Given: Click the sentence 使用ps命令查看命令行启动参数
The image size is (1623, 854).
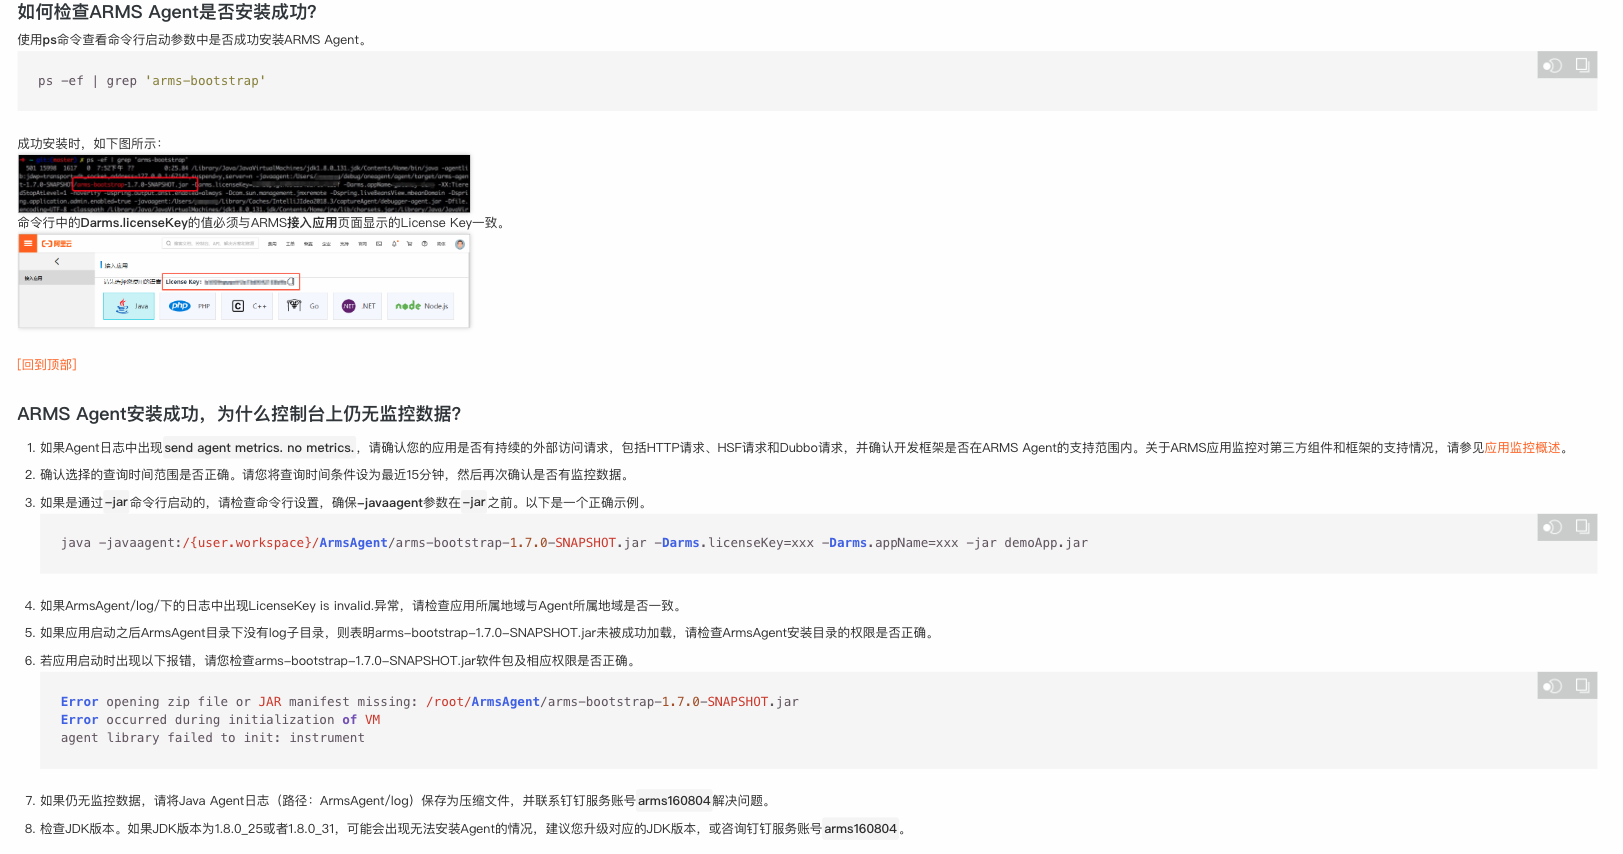Looking at the screenshot, I should (194, 40).
